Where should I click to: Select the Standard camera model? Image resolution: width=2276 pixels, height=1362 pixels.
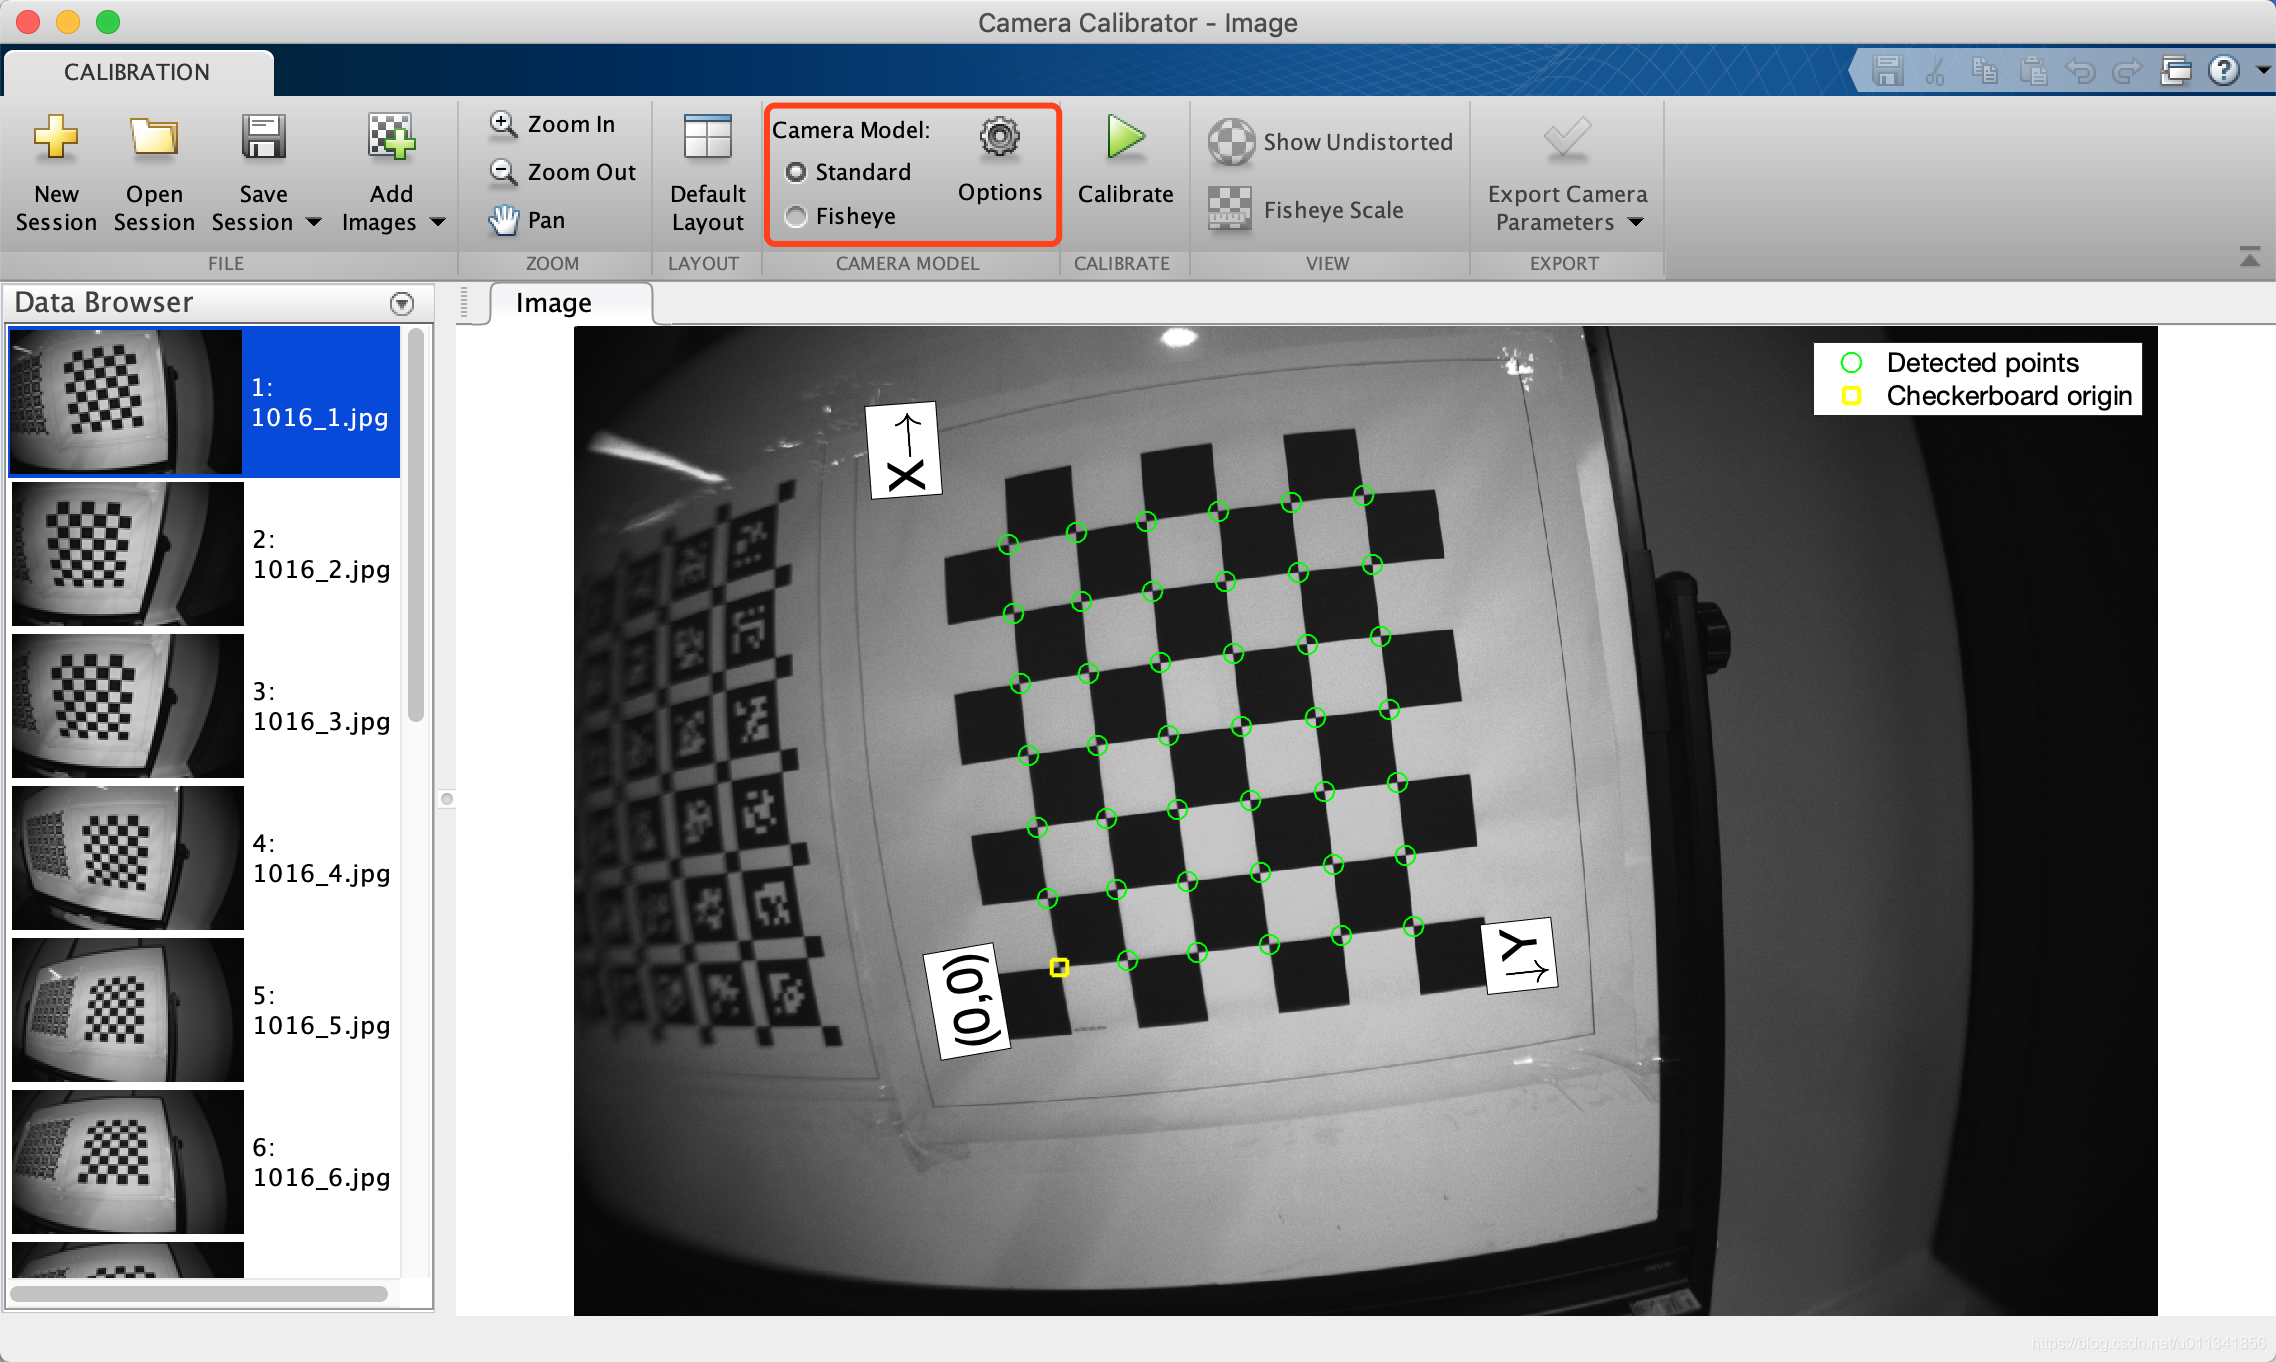[796, 172]
